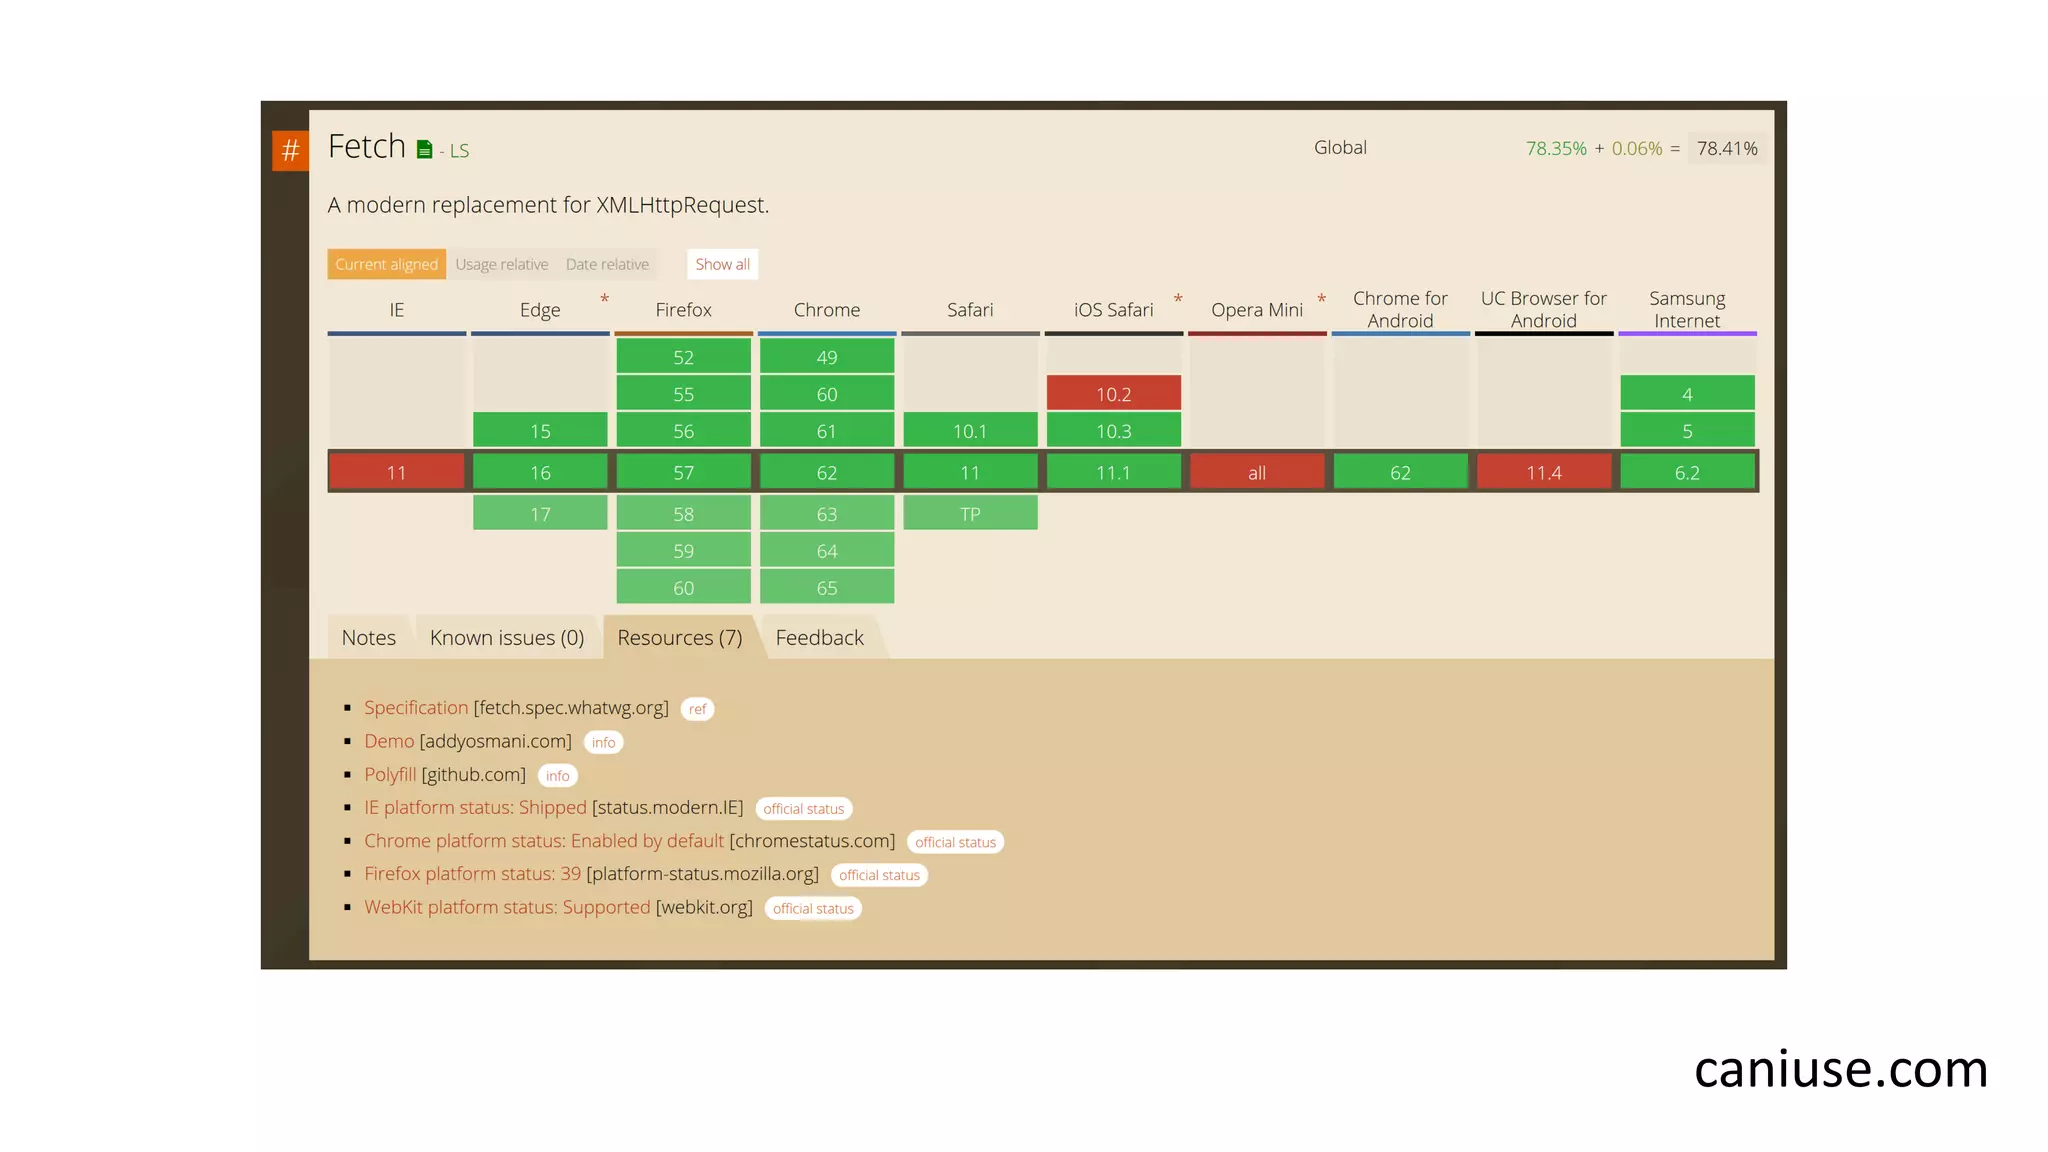The height and width of the screenshot is (1152, 2048).
Task: Switch to Date relative view
Action: point(607,264)
